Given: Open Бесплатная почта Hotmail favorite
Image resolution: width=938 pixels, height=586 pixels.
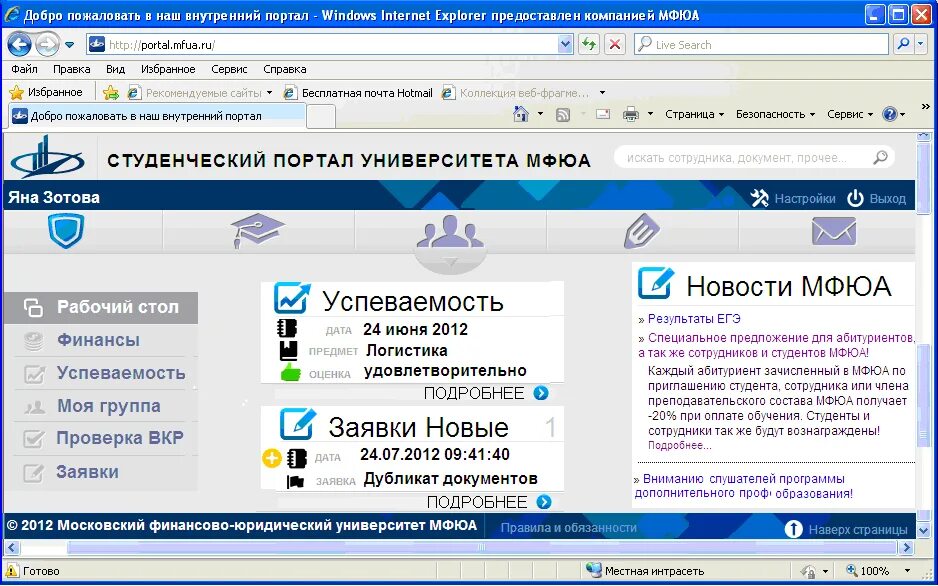Looking at the screenshot, I should pyautogui.click(x=358, y=93).
